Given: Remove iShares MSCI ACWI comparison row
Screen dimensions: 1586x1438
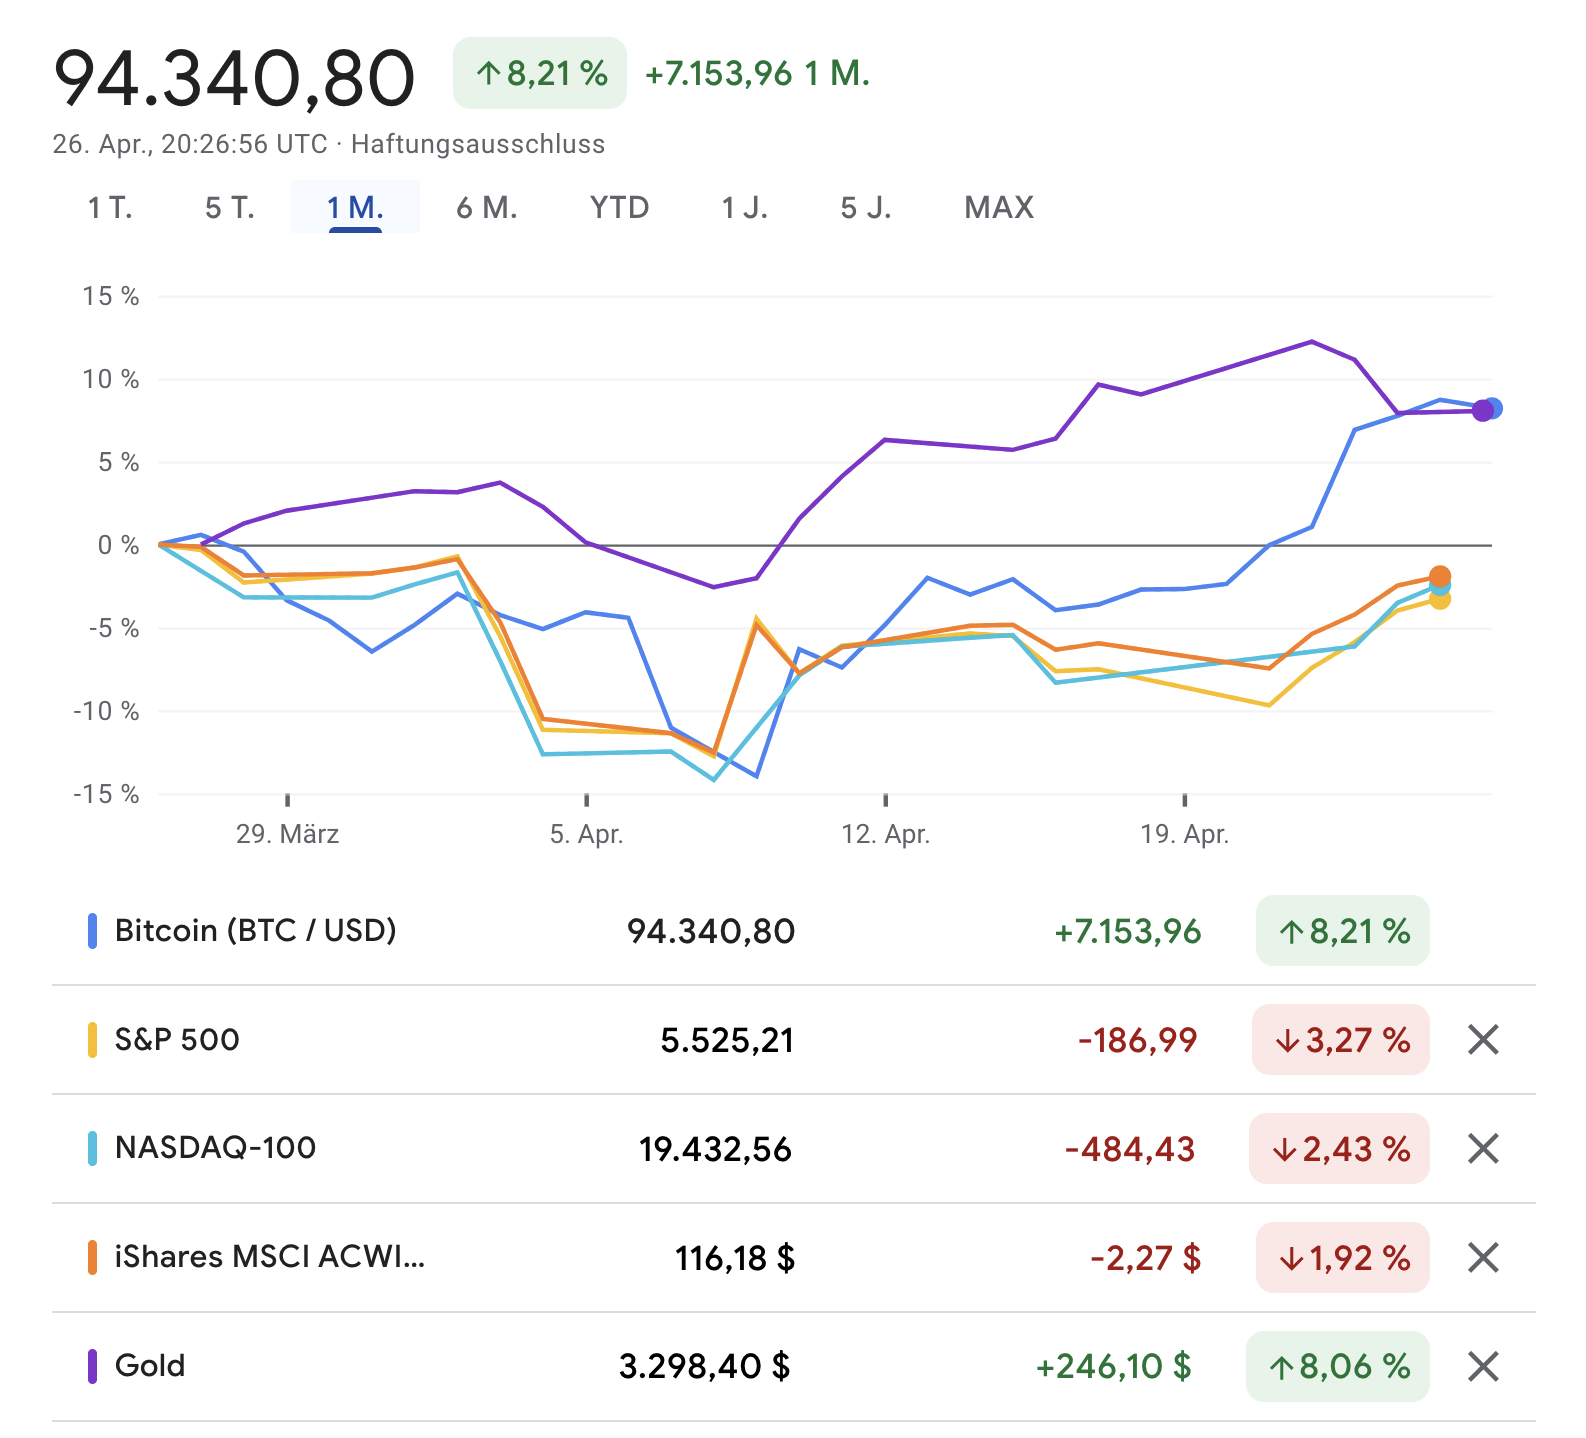Looking at the screenshot, I should (x=1483, y=1258).
